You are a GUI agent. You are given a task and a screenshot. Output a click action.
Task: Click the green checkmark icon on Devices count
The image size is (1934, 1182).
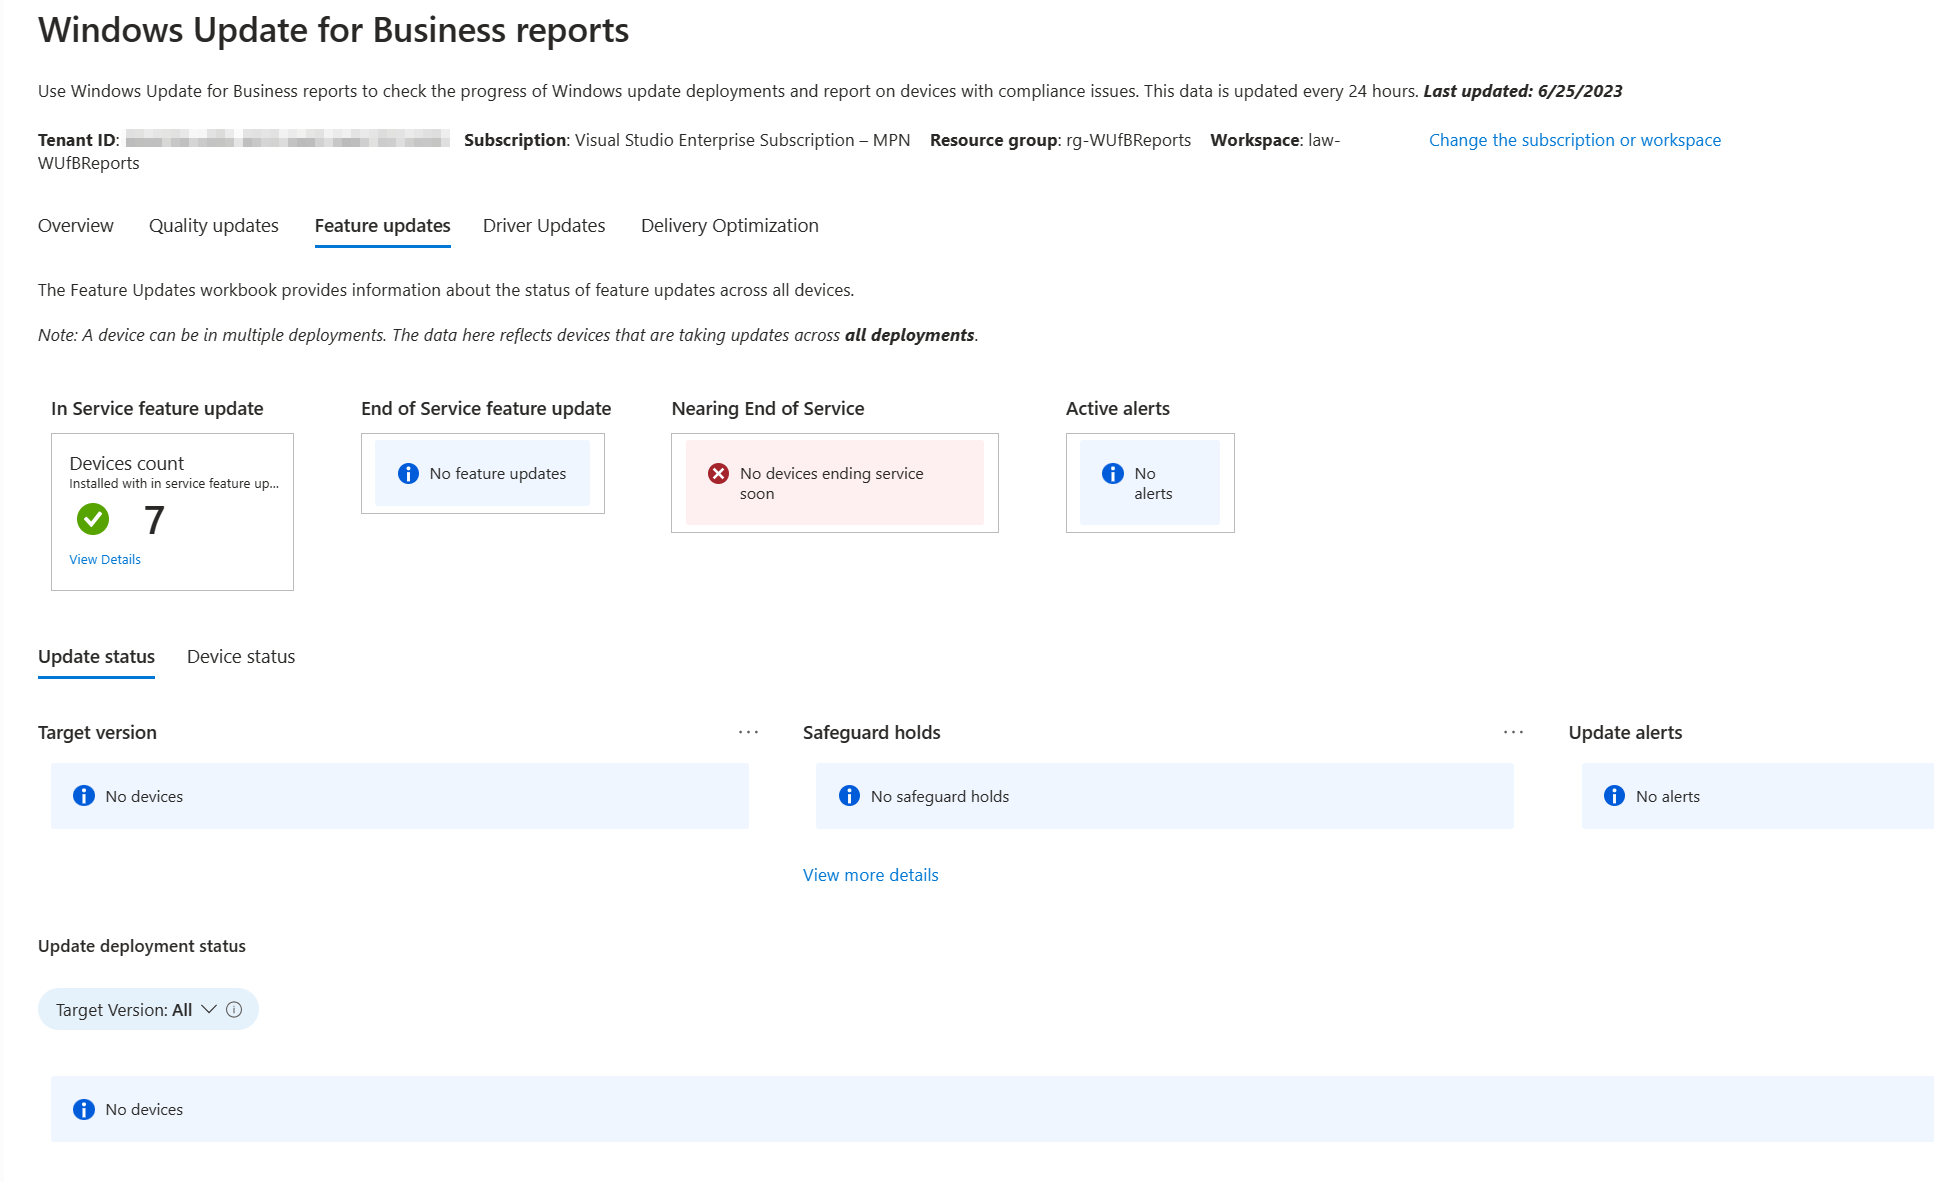pos(92,519)
